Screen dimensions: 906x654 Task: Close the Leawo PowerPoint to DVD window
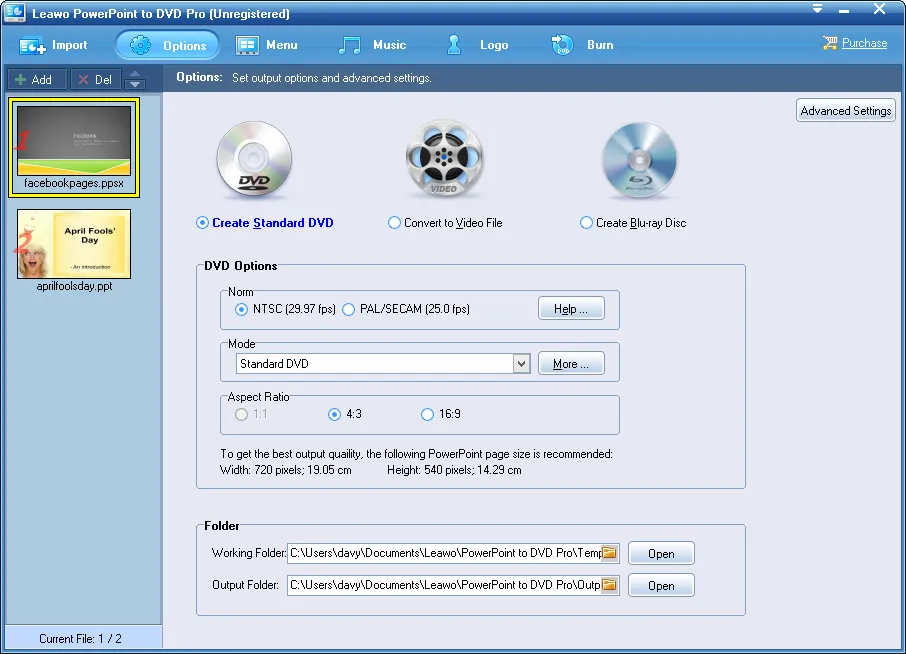879,9
